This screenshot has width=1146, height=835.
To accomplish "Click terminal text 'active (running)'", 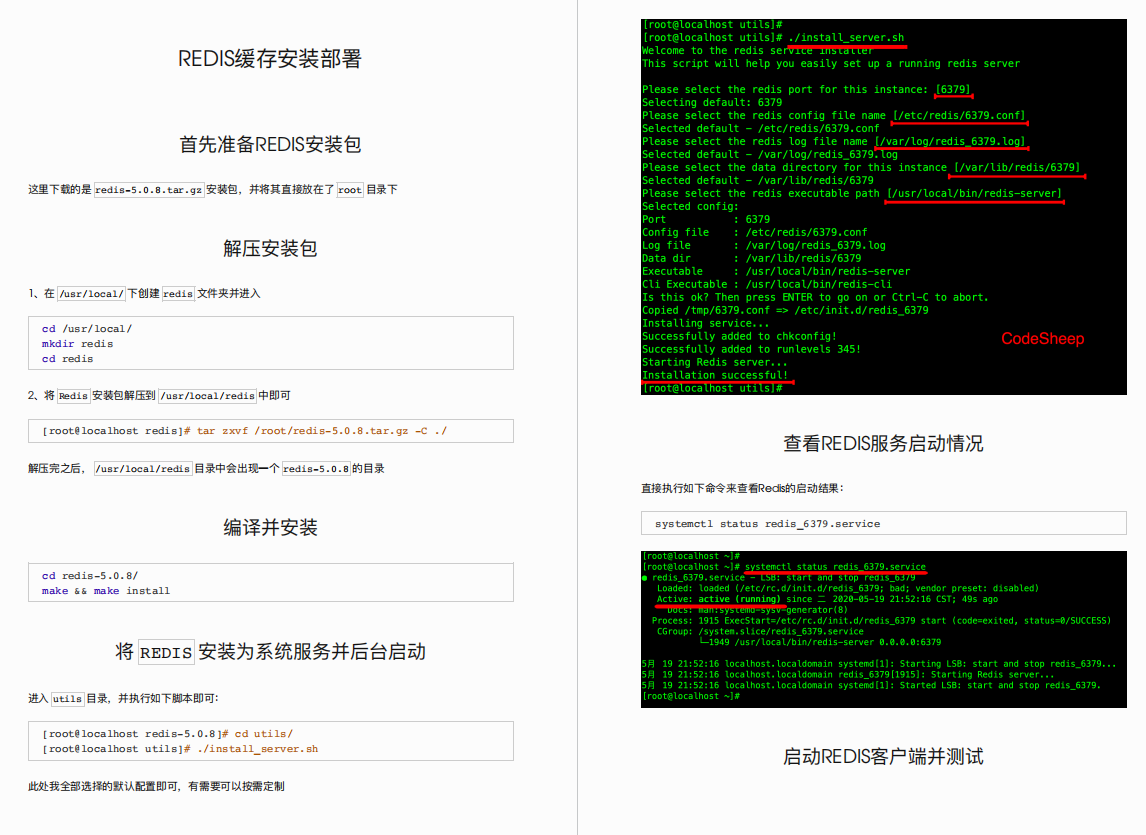I will [739, 599].
